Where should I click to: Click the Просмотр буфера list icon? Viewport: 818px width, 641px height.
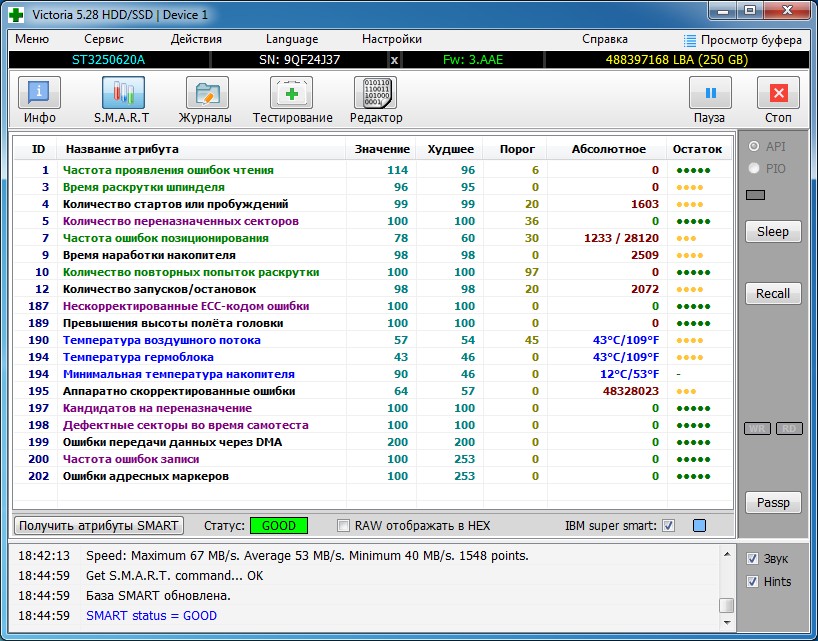click(690, 40)
